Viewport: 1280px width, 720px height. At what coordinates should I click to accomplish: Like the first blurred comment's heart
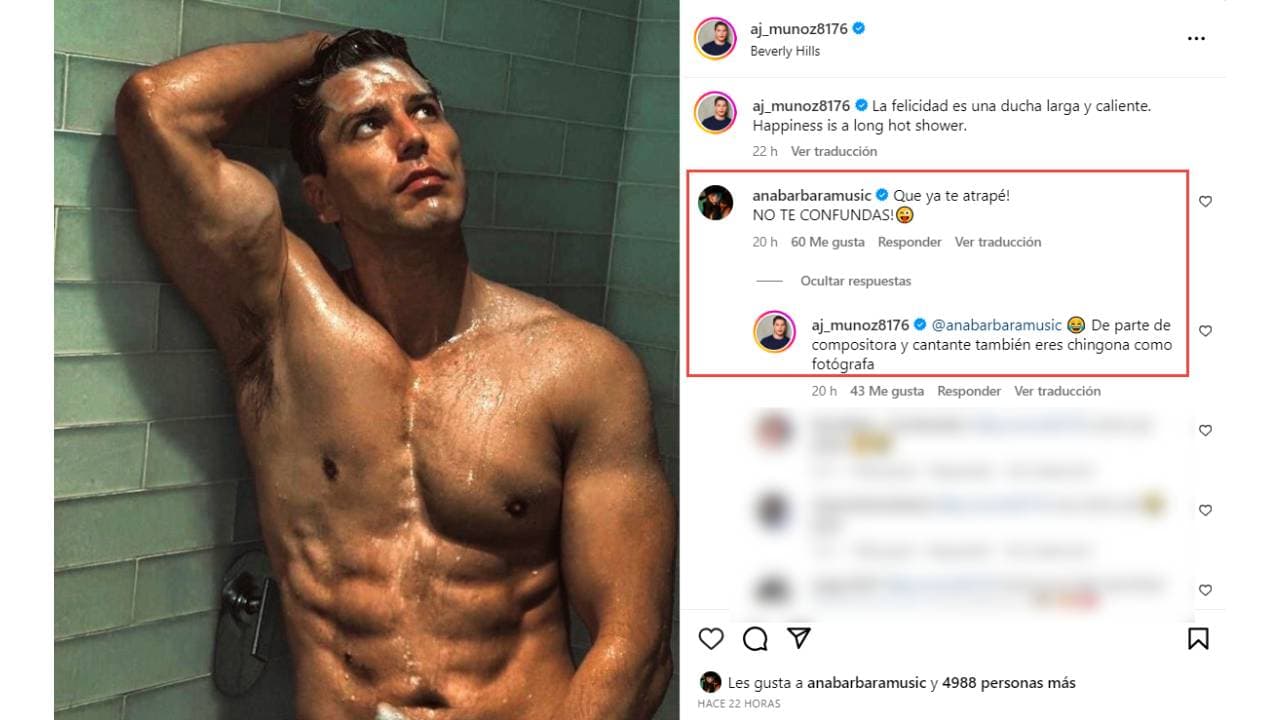[1205, 431]
